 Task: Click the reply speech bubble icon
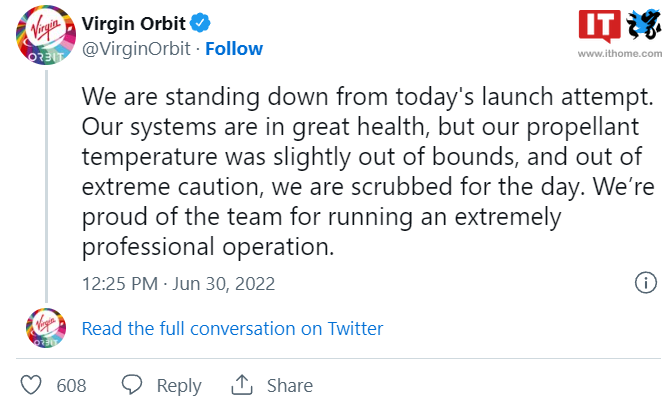point(132,384)
